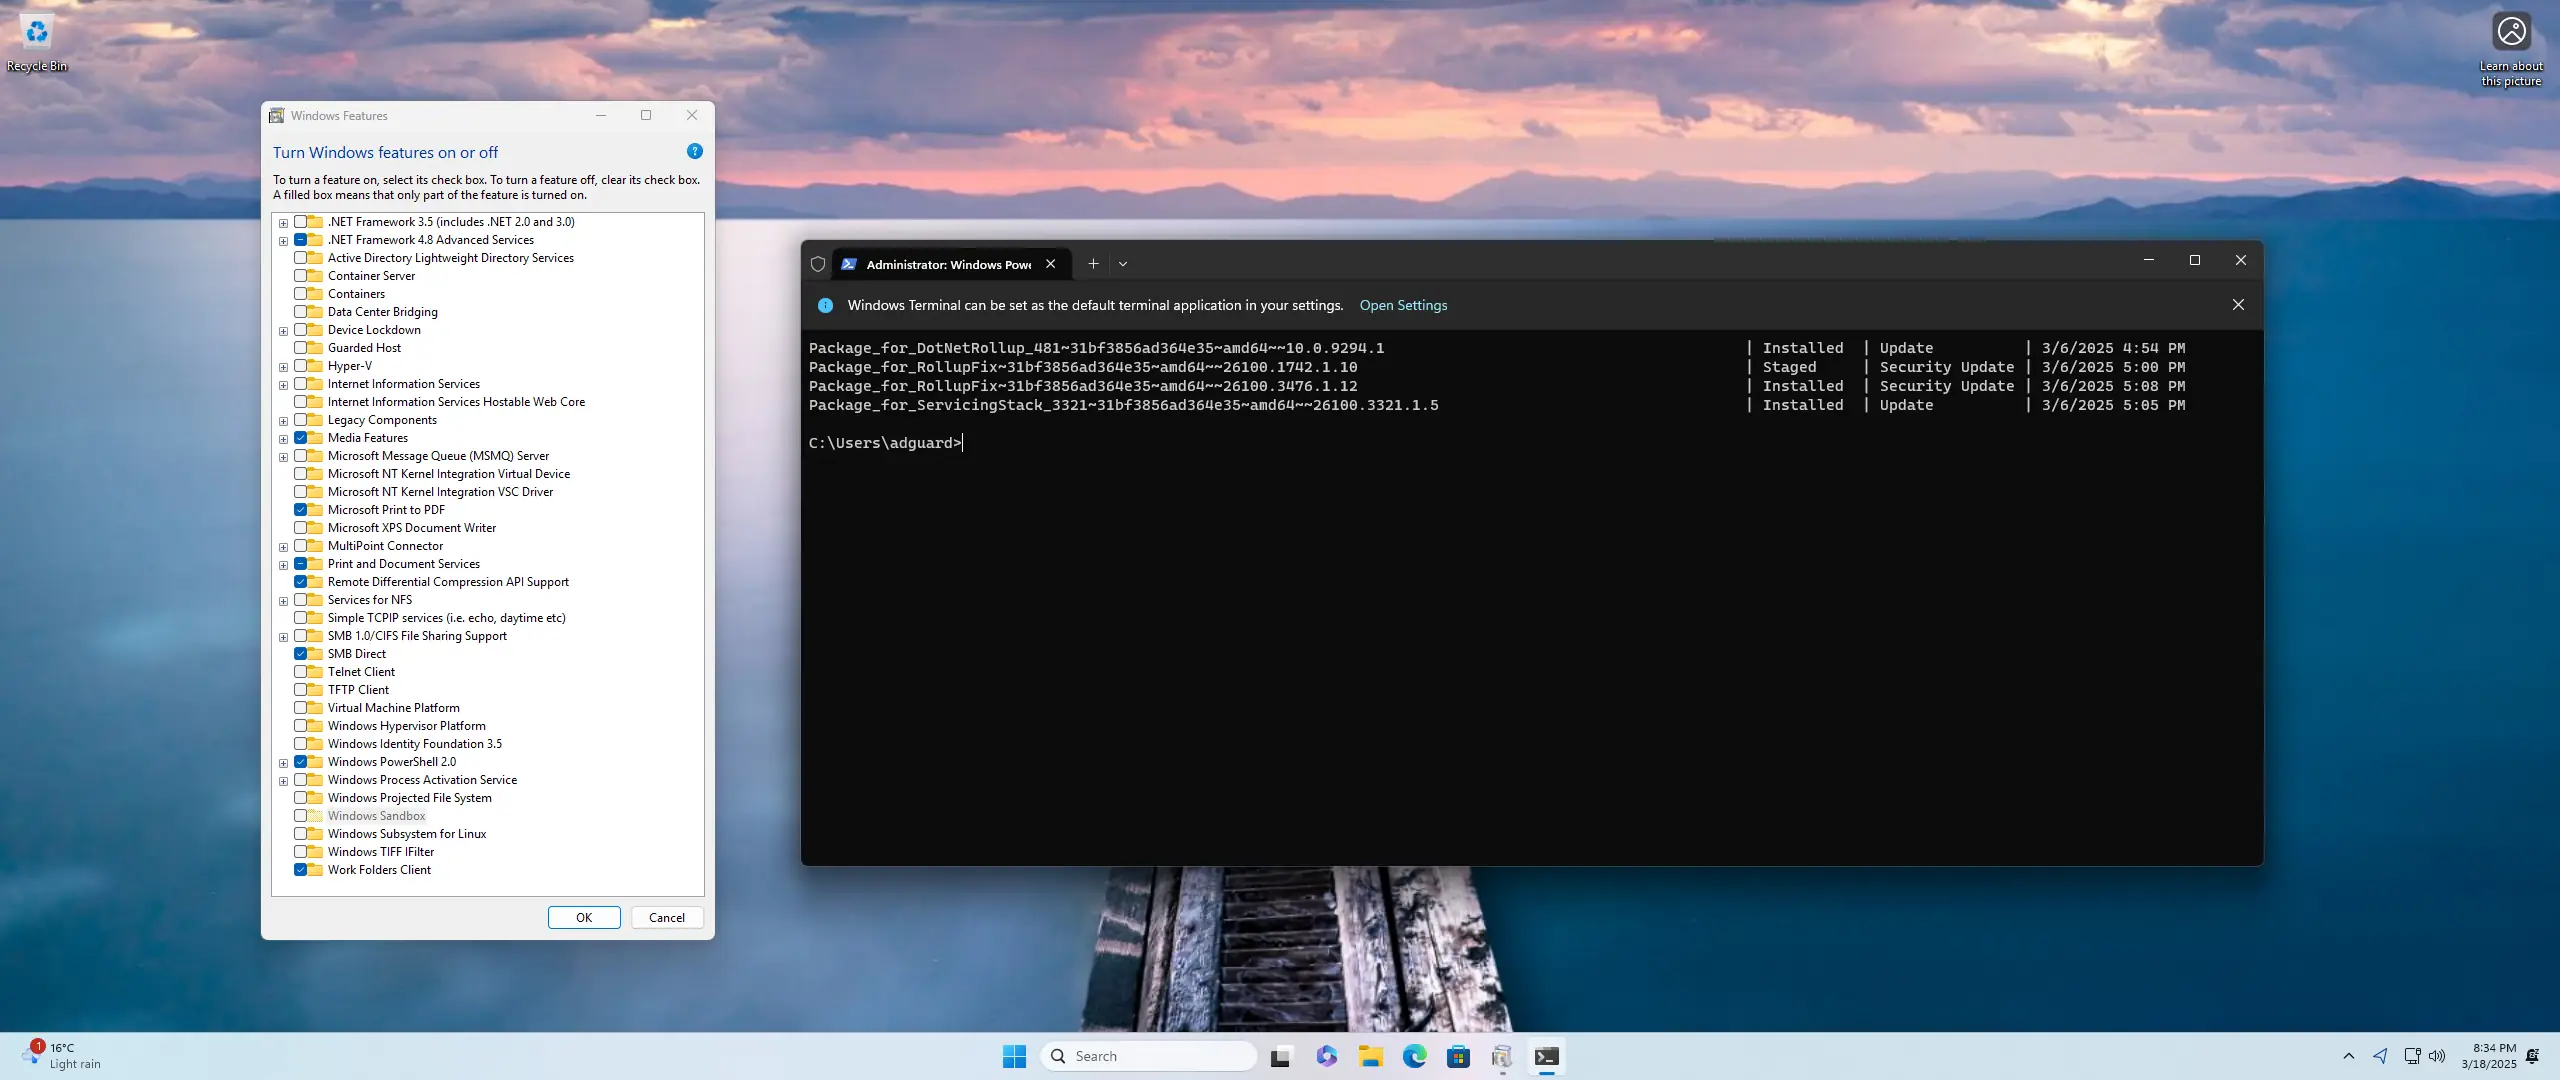Open Microsoft Edge from the taskbar
This screenshot has width=2560, height=1080.
[1414, 1056]
